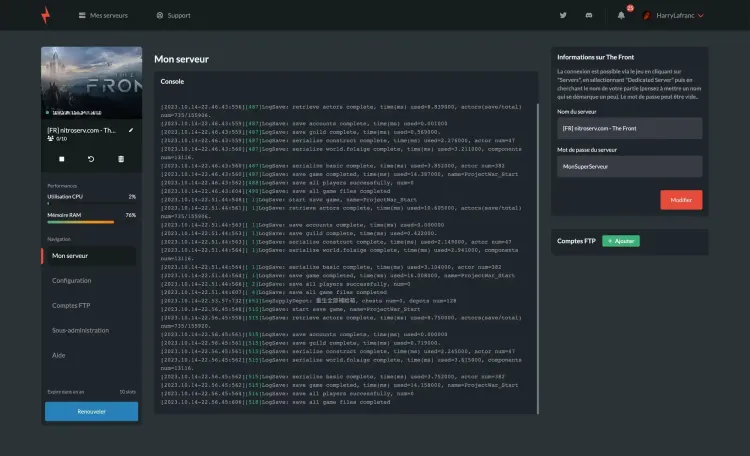Screen dimensions: 750x456
Task: Open Sous-administration section
Action: [80, 331]
